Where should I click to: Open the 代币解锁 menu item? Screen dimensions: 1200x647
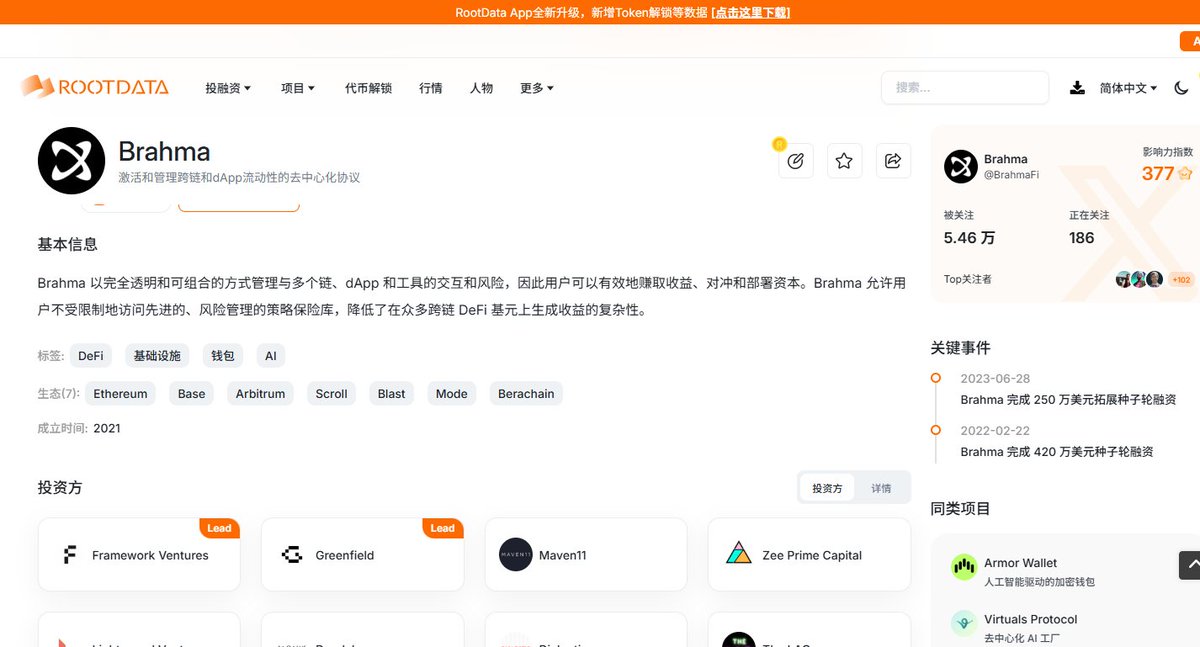368,88
